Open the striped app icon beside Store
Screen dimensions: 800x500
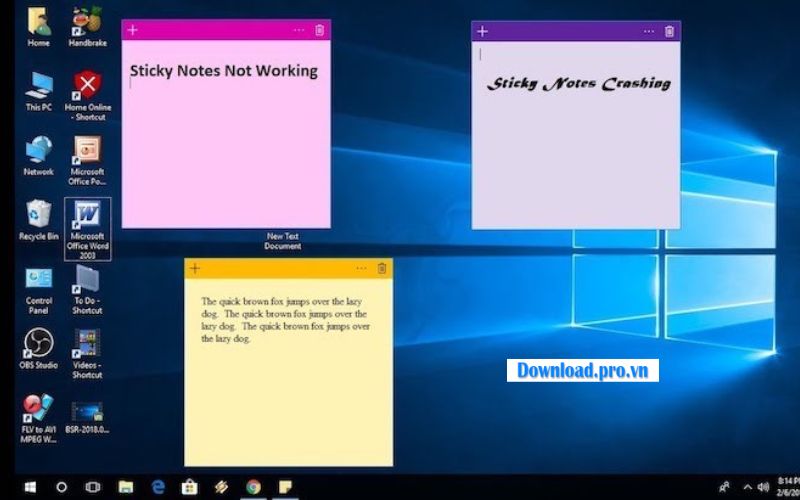coord(221,487)
